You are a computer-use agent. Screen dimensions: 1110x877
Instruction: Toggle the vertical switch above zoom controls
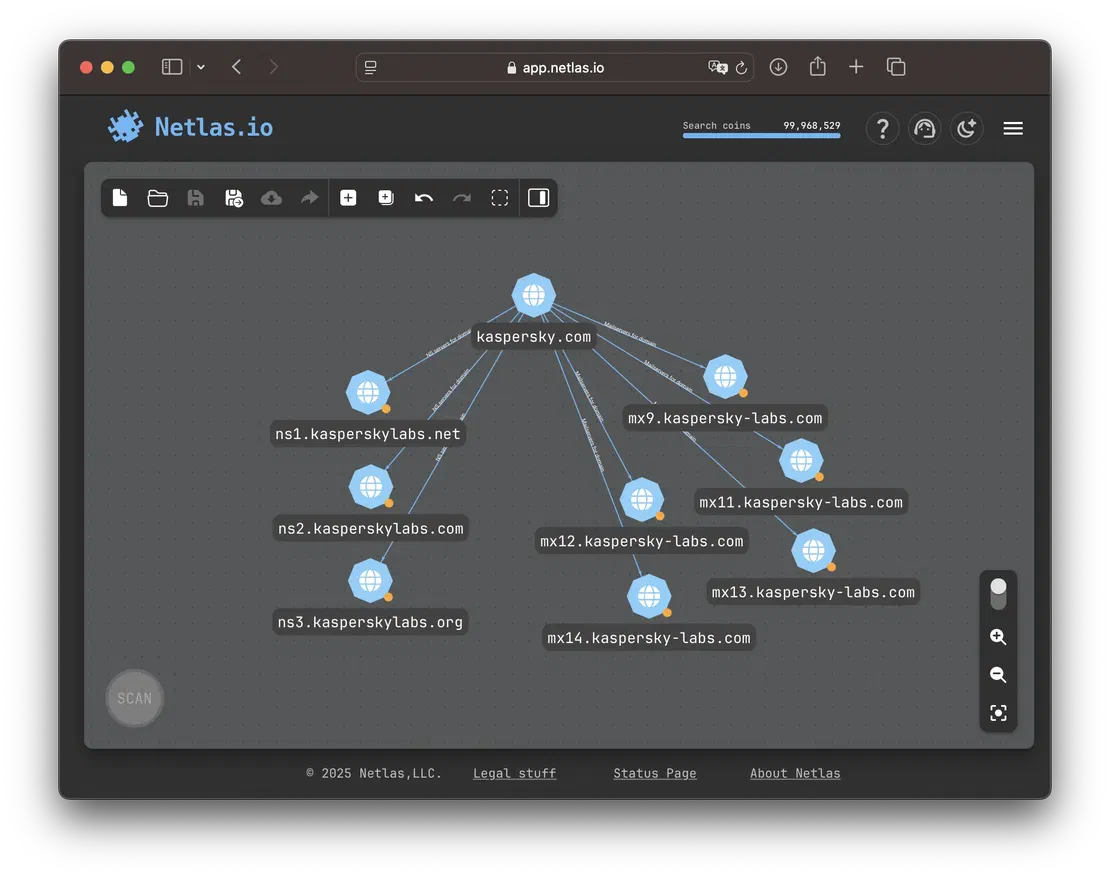998,594
